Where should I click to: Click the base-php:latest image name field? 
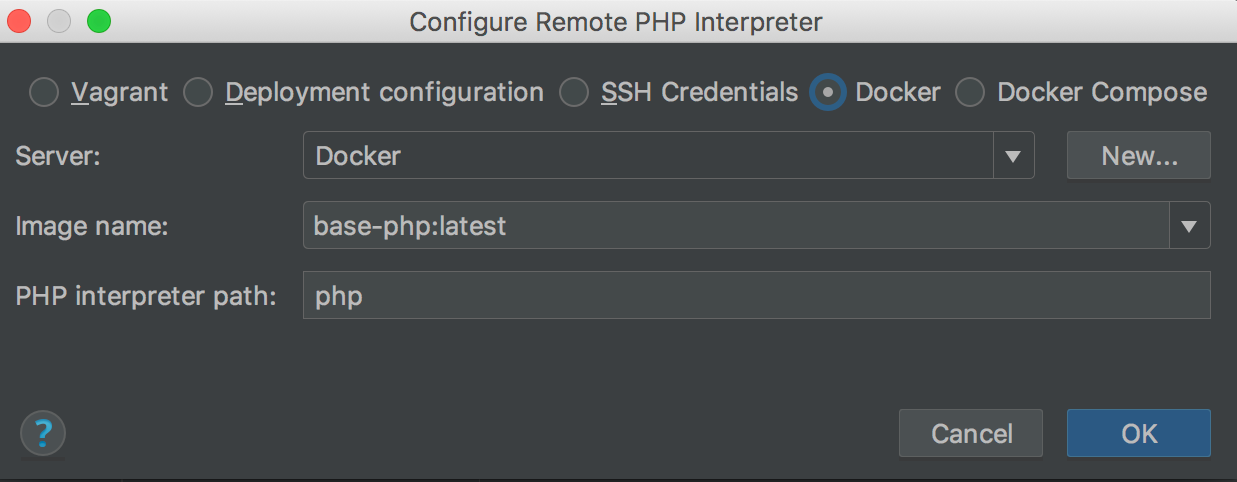coord(735,226)
